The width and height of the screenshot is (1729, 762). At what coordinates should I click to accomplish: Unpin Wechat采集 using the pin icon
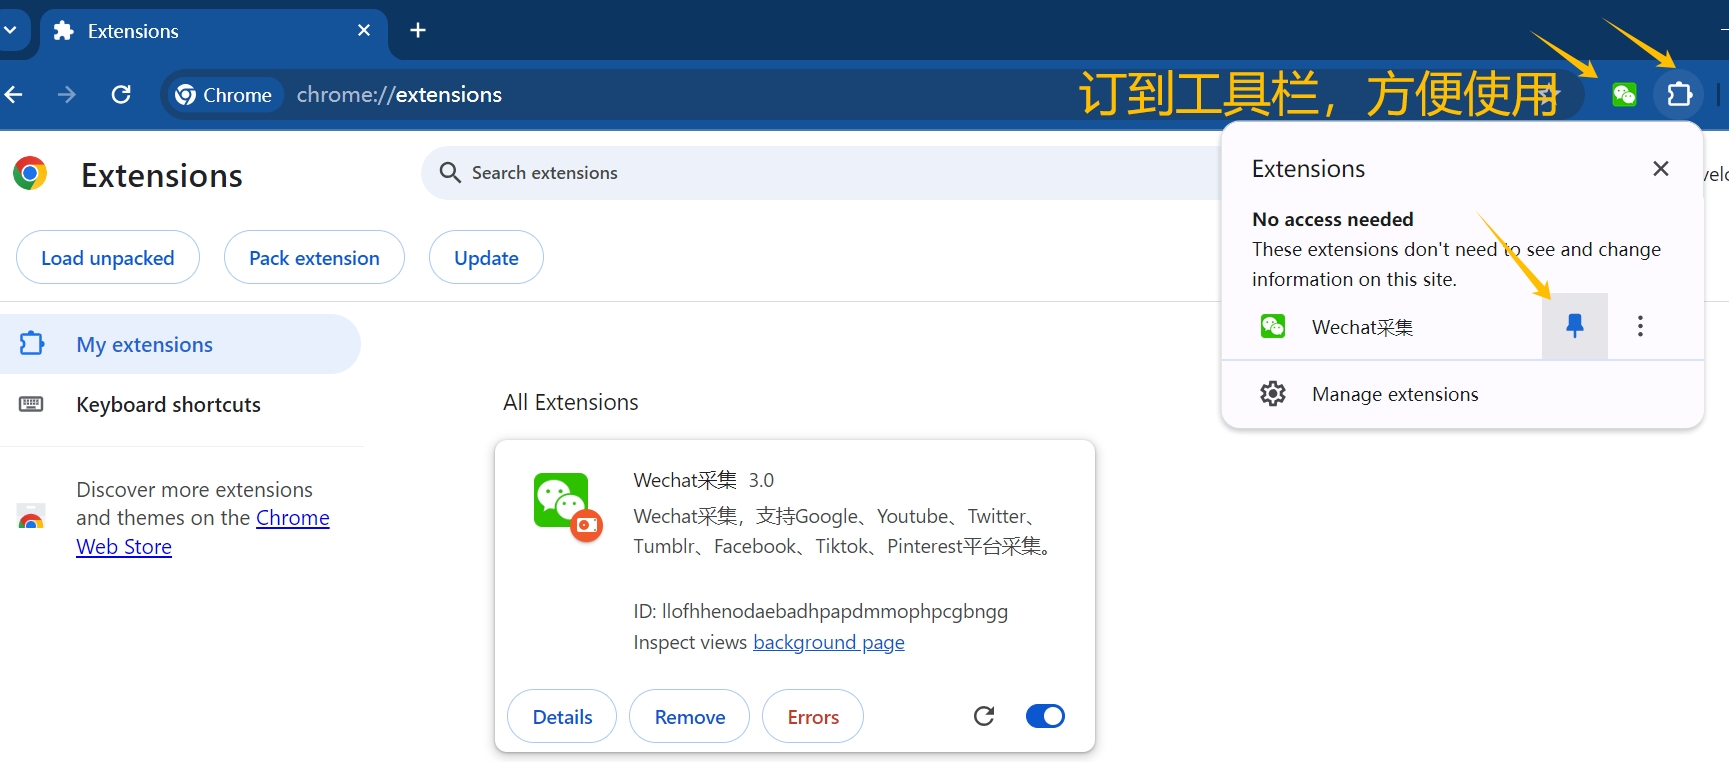click(1575, 326)
